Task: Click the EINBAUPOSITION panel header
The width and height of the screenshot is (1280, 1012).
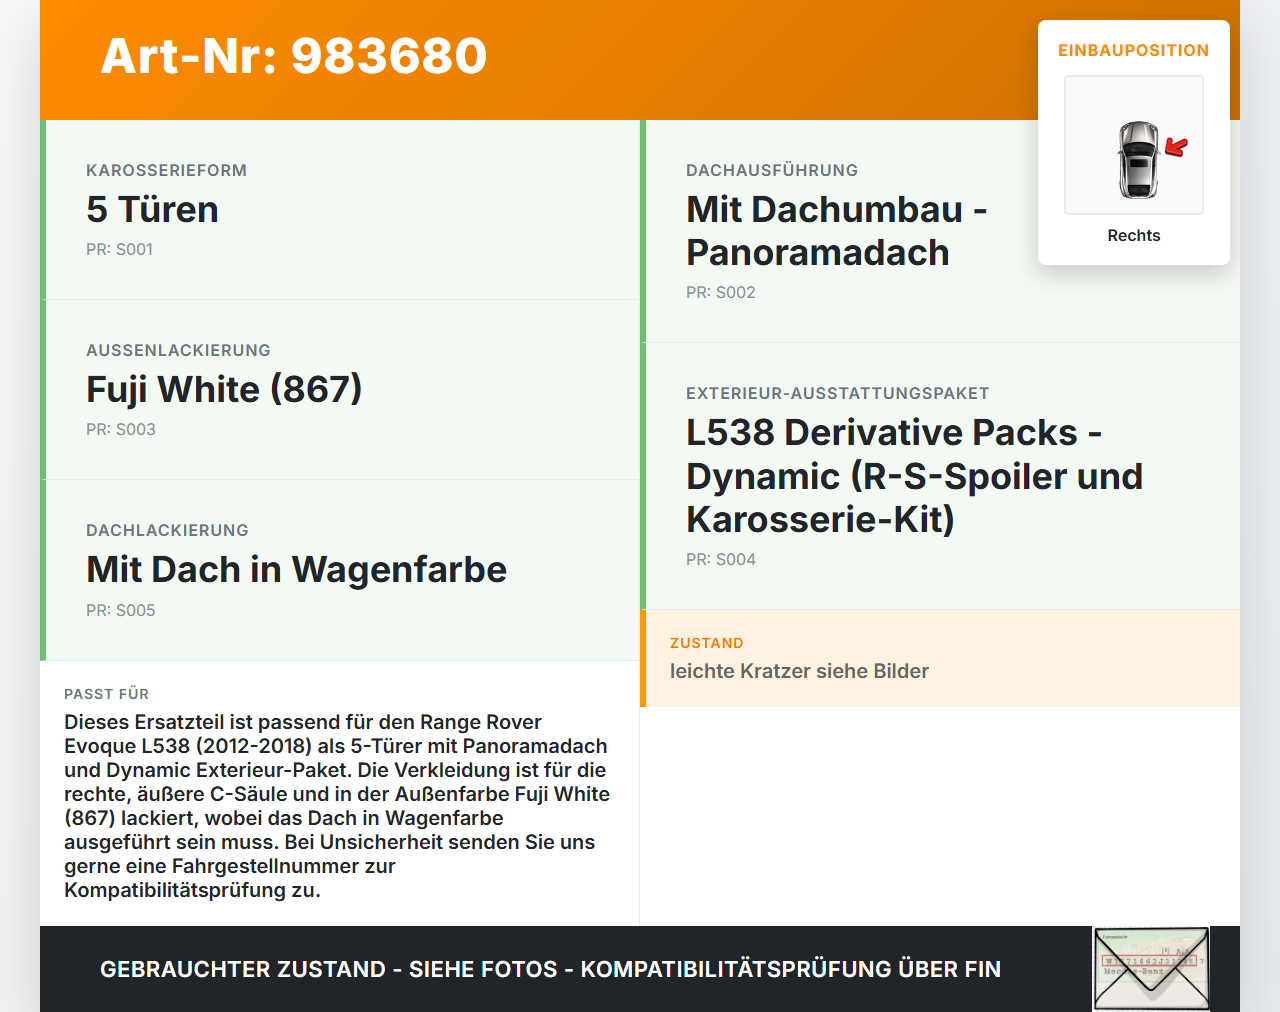Action: tap(1133, 50)
